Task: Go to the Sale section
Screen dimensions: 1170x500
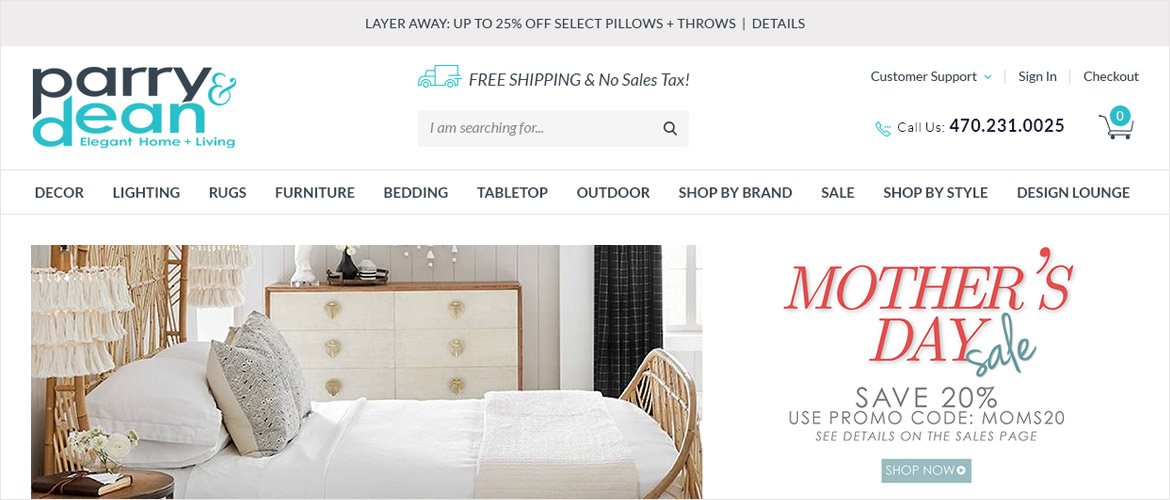Action: pyautogui.click(x=837, y=193)
